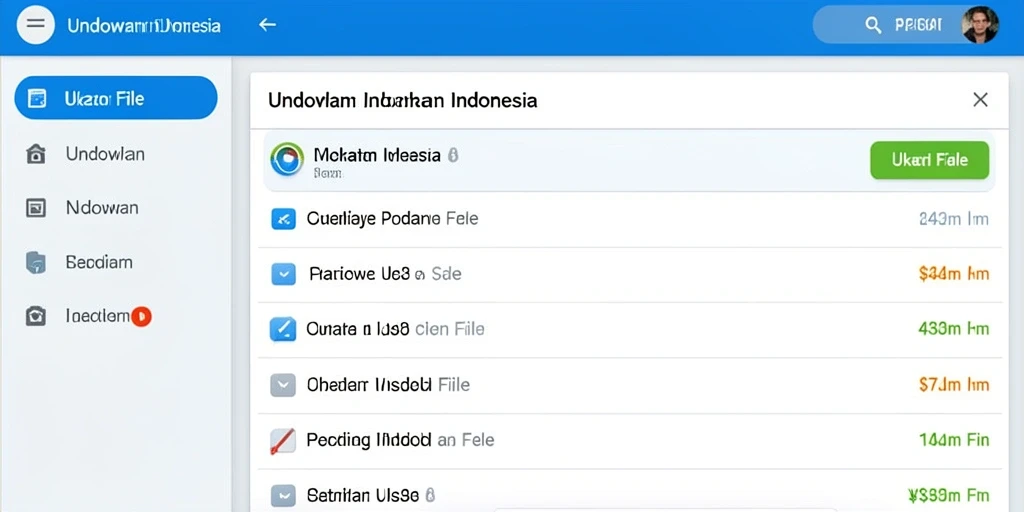The width and height of the screenshot is (1024, 512).
Task: Click the search magnifier icon
Action: pyautogui.click(x=872, y=25)
